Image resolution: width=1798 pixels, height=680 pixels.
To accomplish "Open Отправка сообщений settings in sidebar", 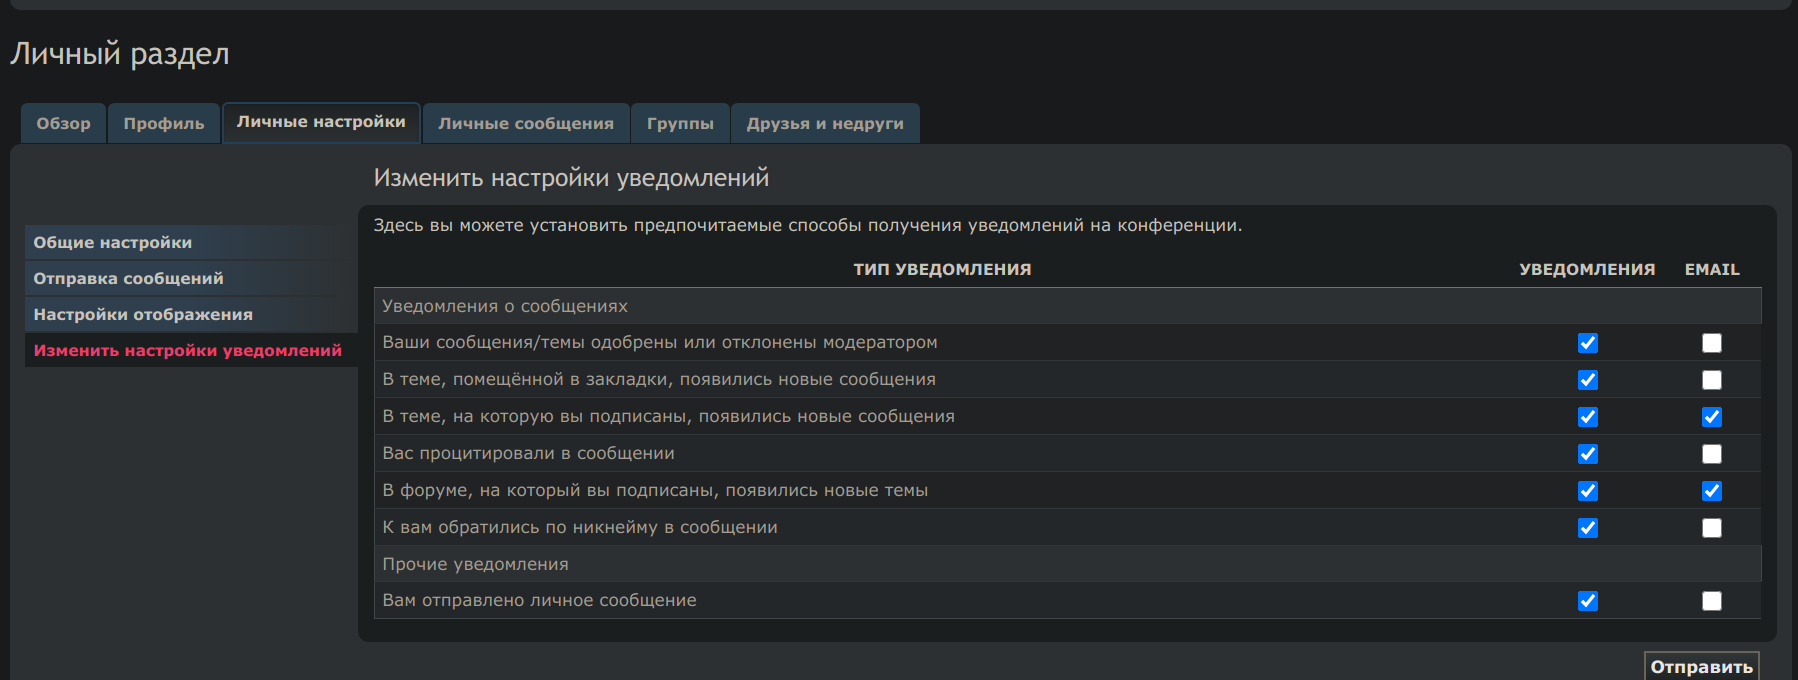I will pos(129,279).
